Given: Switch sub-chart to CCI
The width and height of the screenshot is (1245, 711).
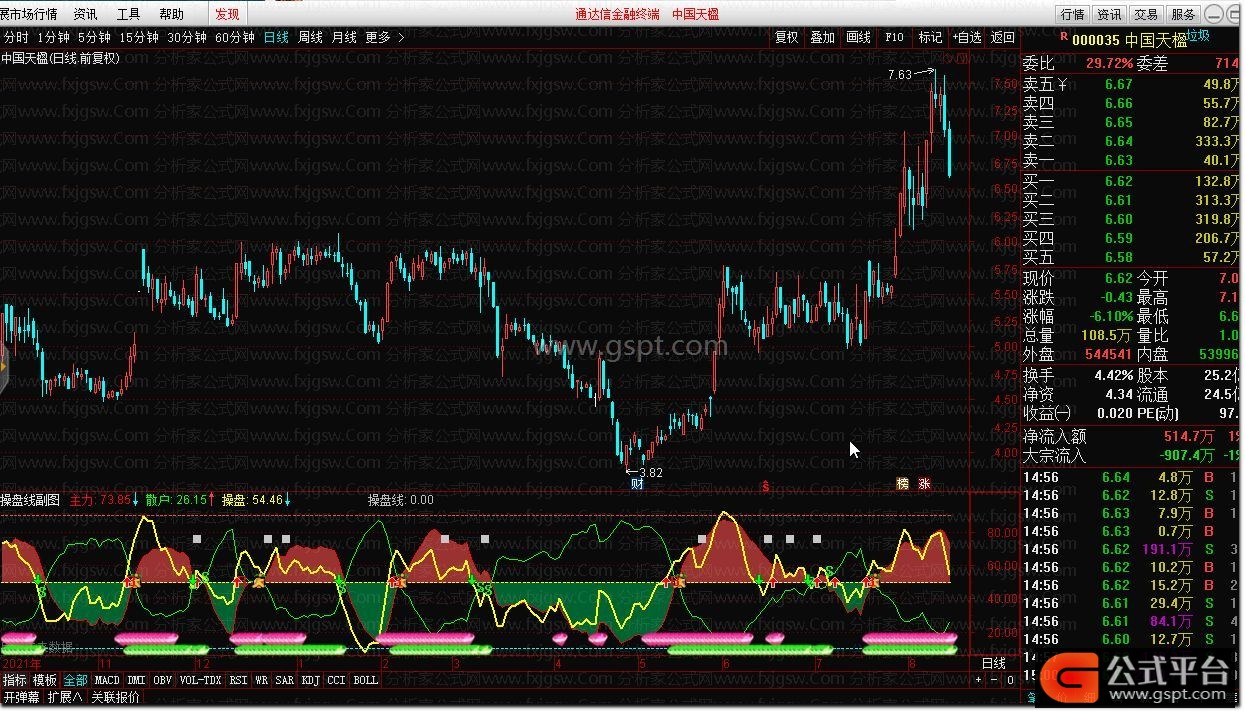Looking at the screenshot, I should click(x=337, y=680).
